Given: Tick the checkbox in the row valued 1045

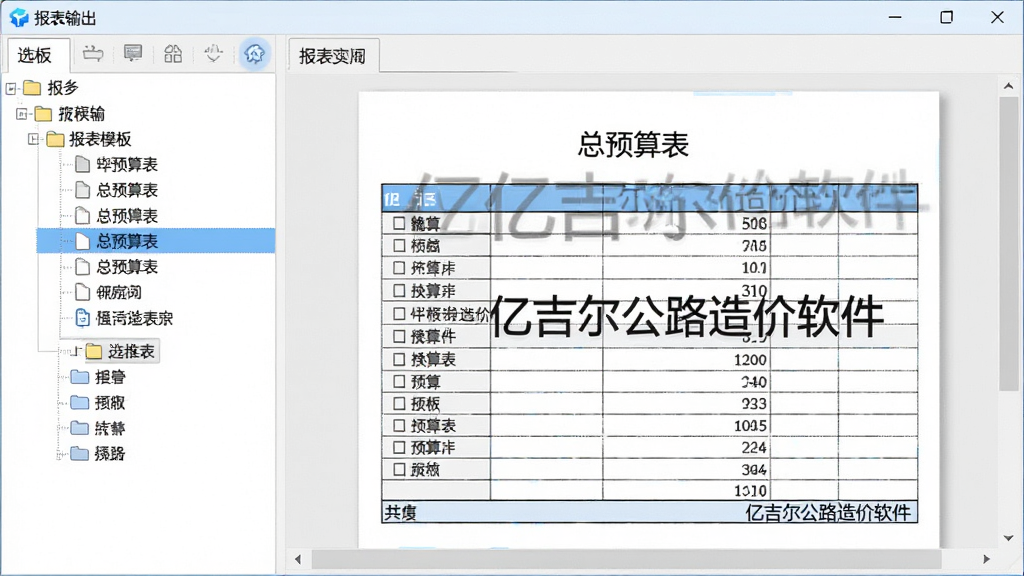Looking at the screenshot, I should click(x=399, y=426).
